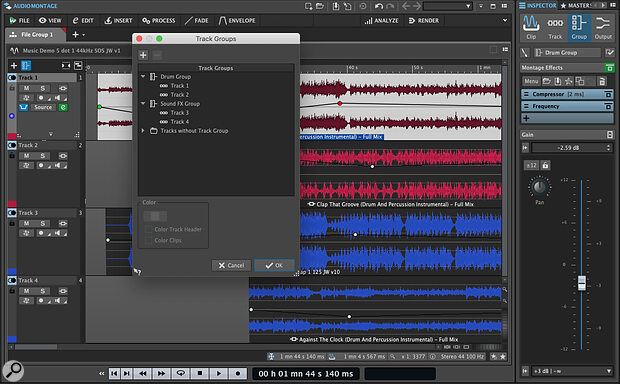
Task: Skip to start marker in transport
Action: click(114, 373)
